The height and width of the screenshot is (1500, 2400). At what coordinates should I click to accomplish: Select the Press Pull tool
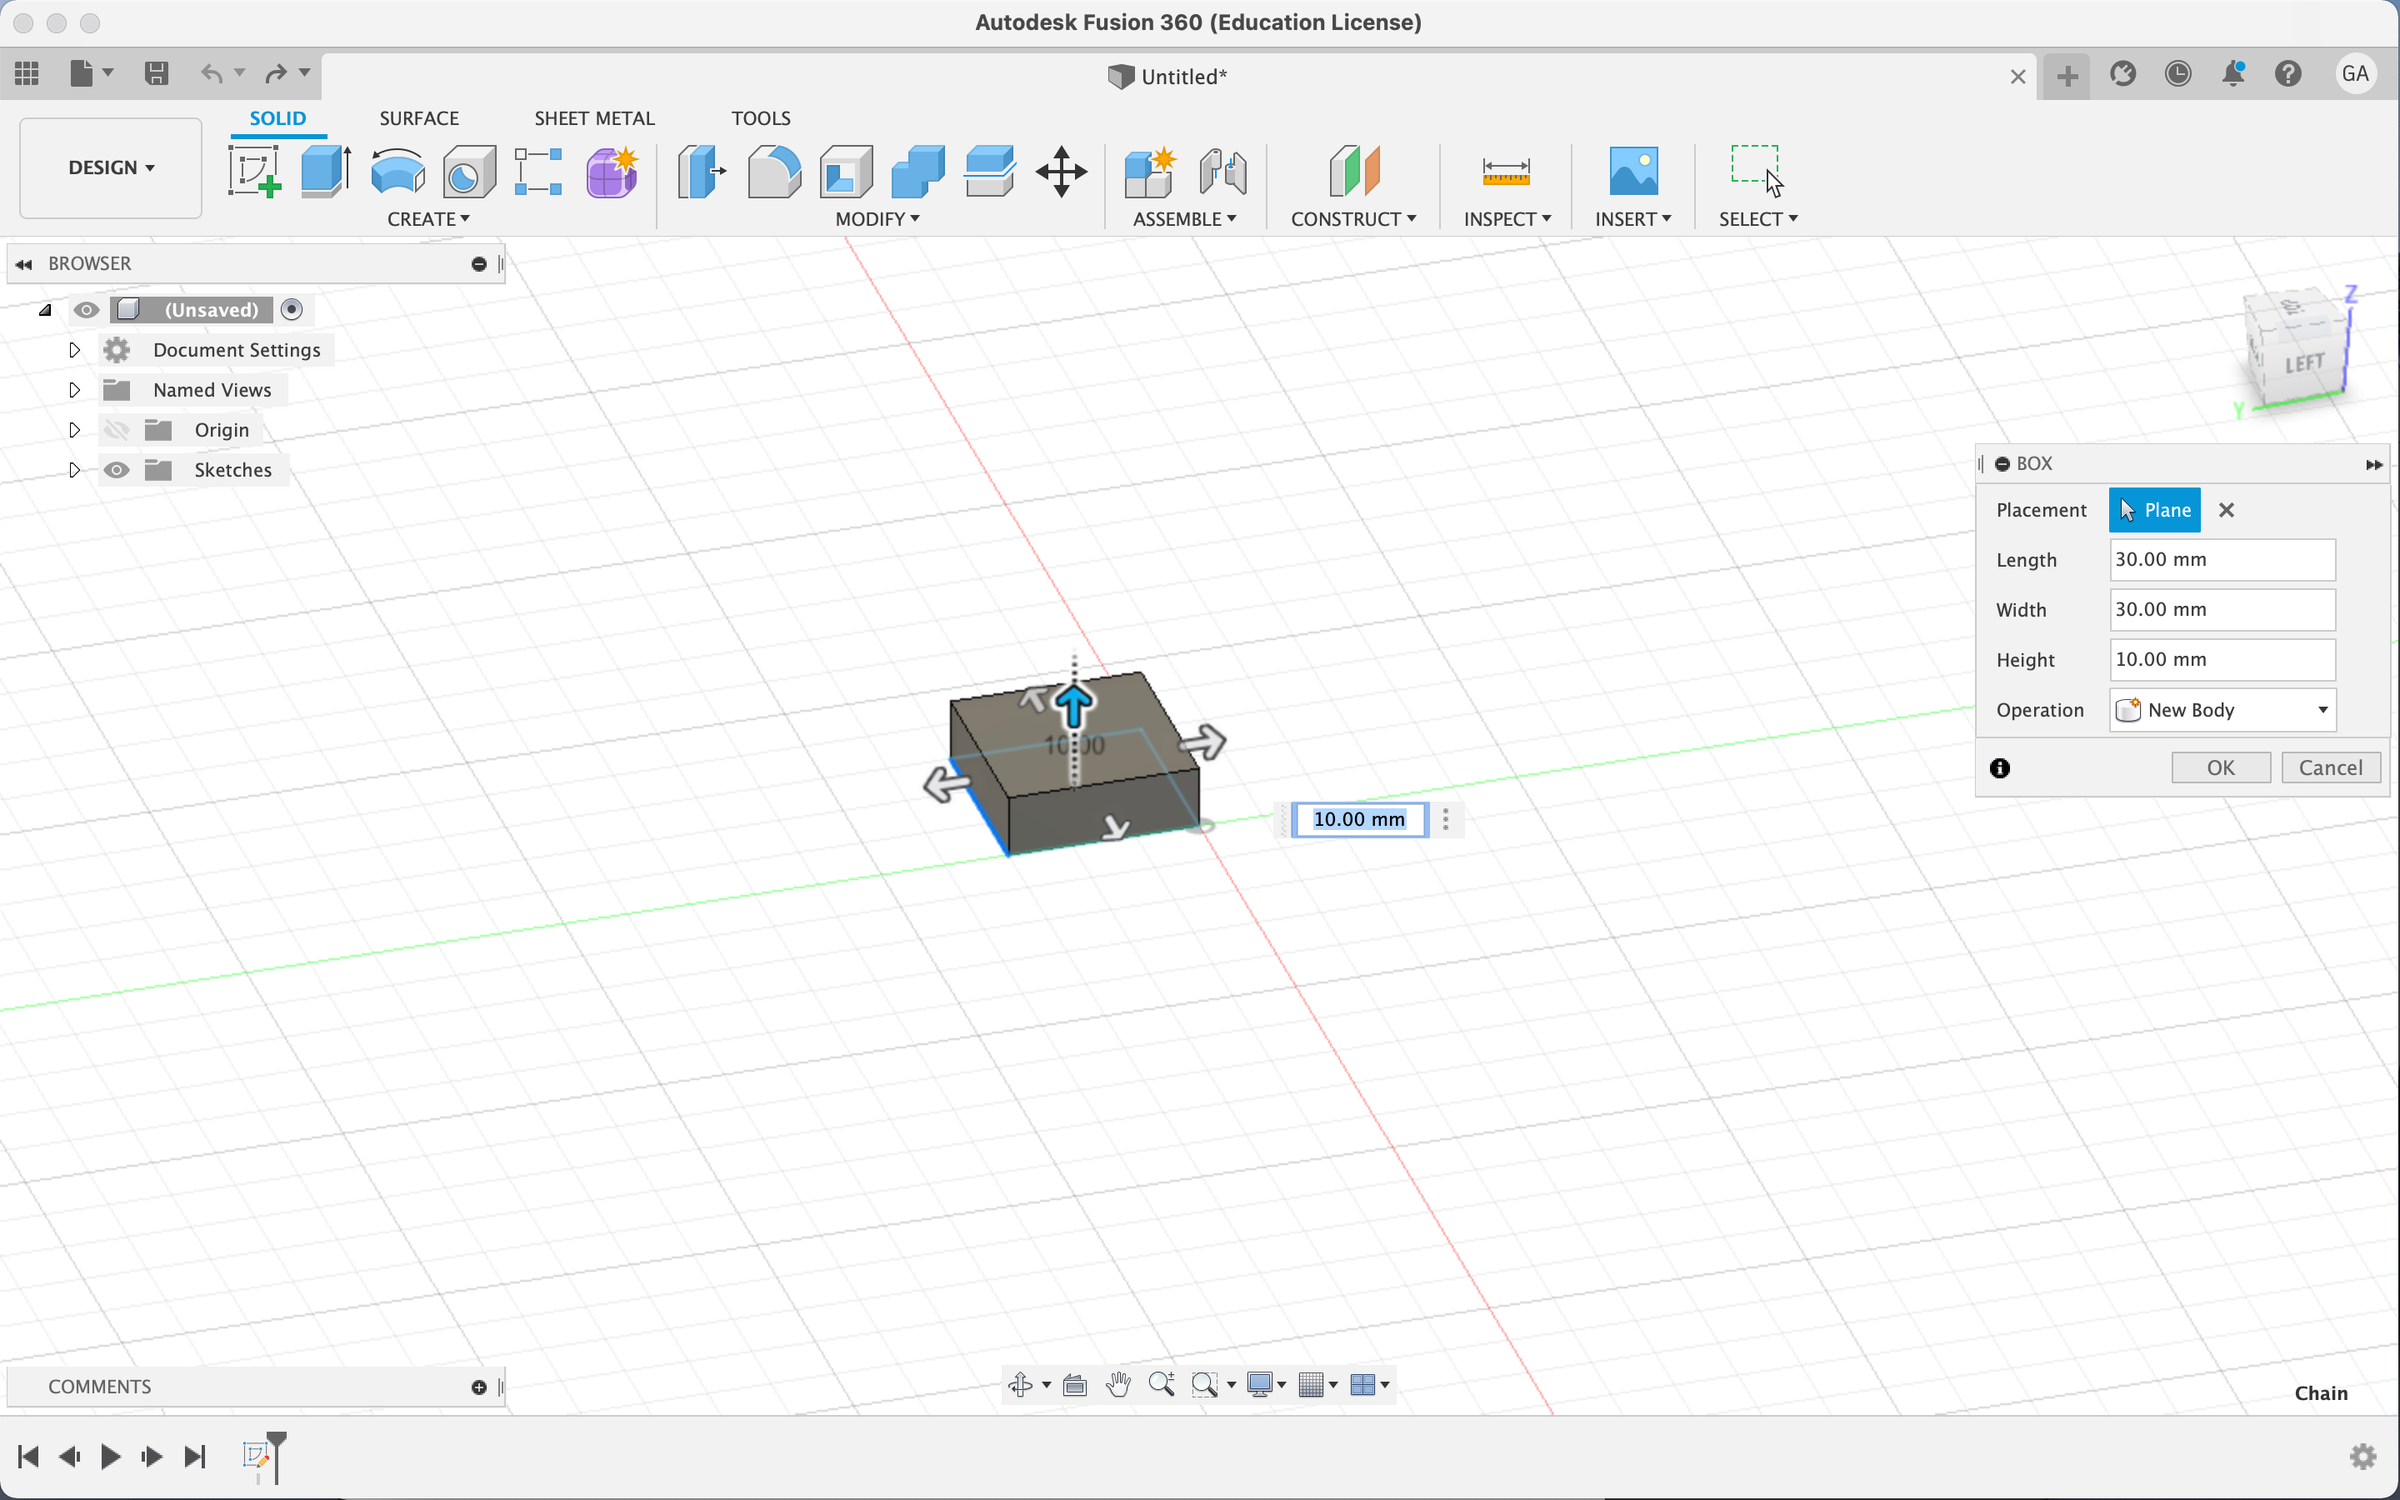pos(701,171)
